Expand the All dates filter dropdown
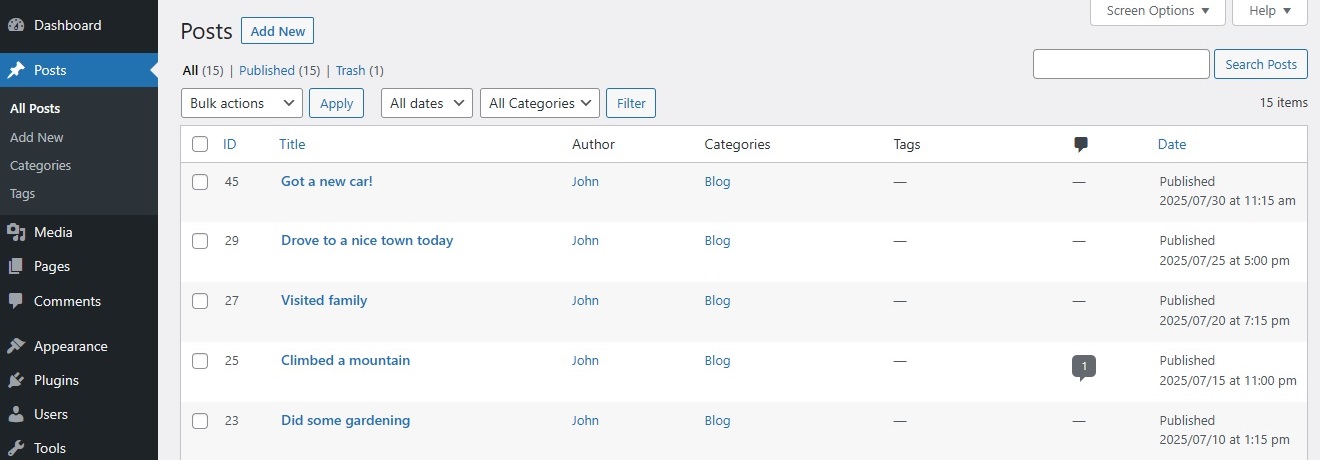 [x=427, y=103]
